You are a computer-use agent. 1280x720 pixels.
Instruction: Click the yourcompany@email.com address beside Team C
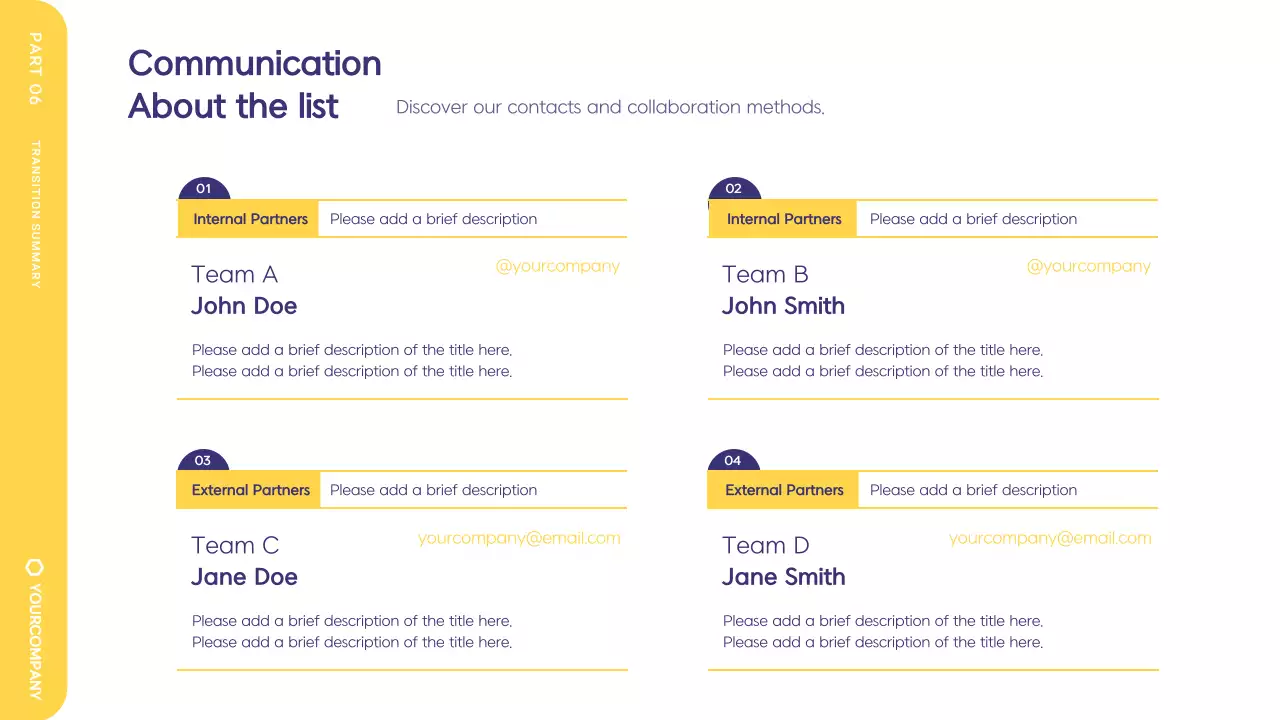tap(519, 538)
